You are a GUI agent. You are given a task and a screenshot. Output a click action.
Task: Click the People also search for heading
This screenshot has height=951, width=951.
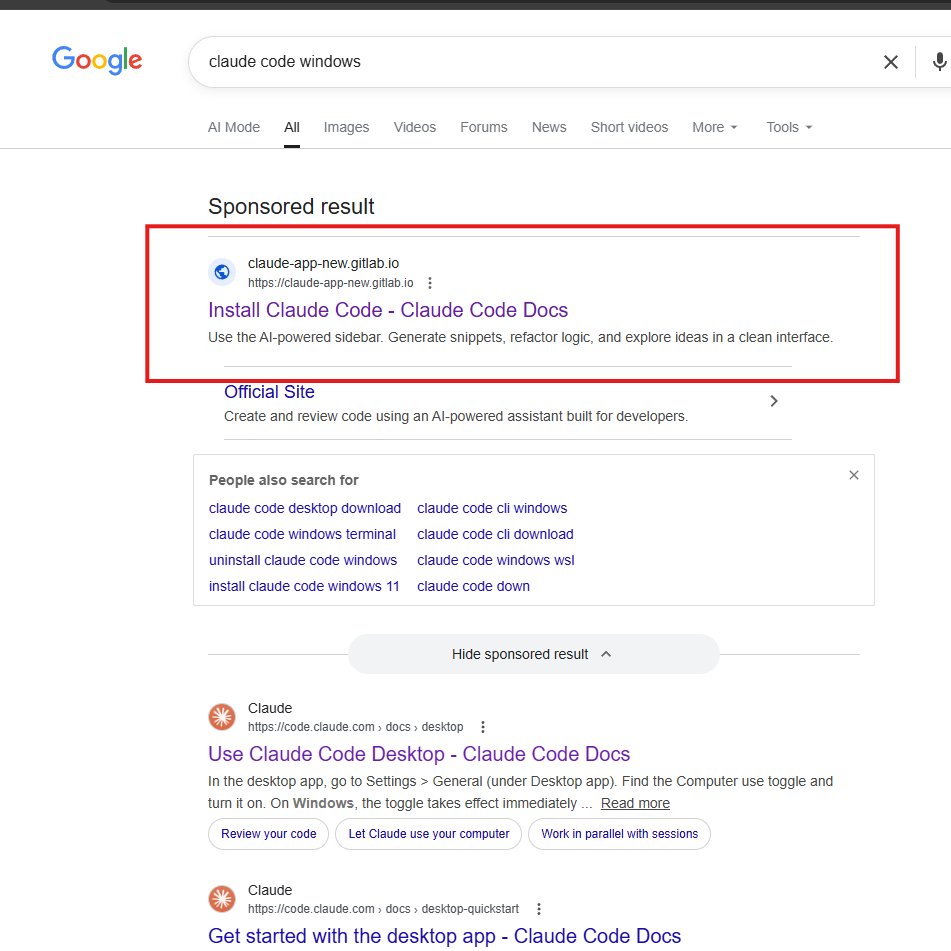point(284,480)
